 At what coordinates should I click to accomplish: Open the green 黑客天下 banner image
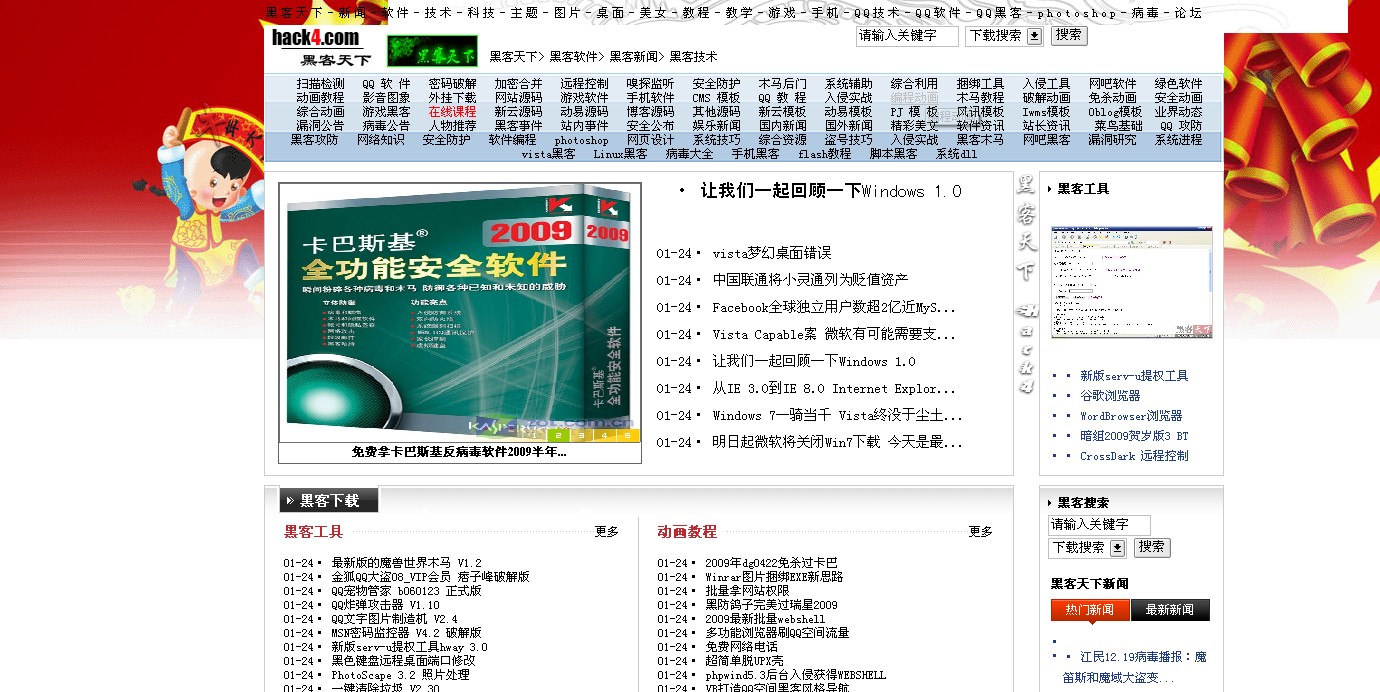pyautogui.click(x=432, y=52)
